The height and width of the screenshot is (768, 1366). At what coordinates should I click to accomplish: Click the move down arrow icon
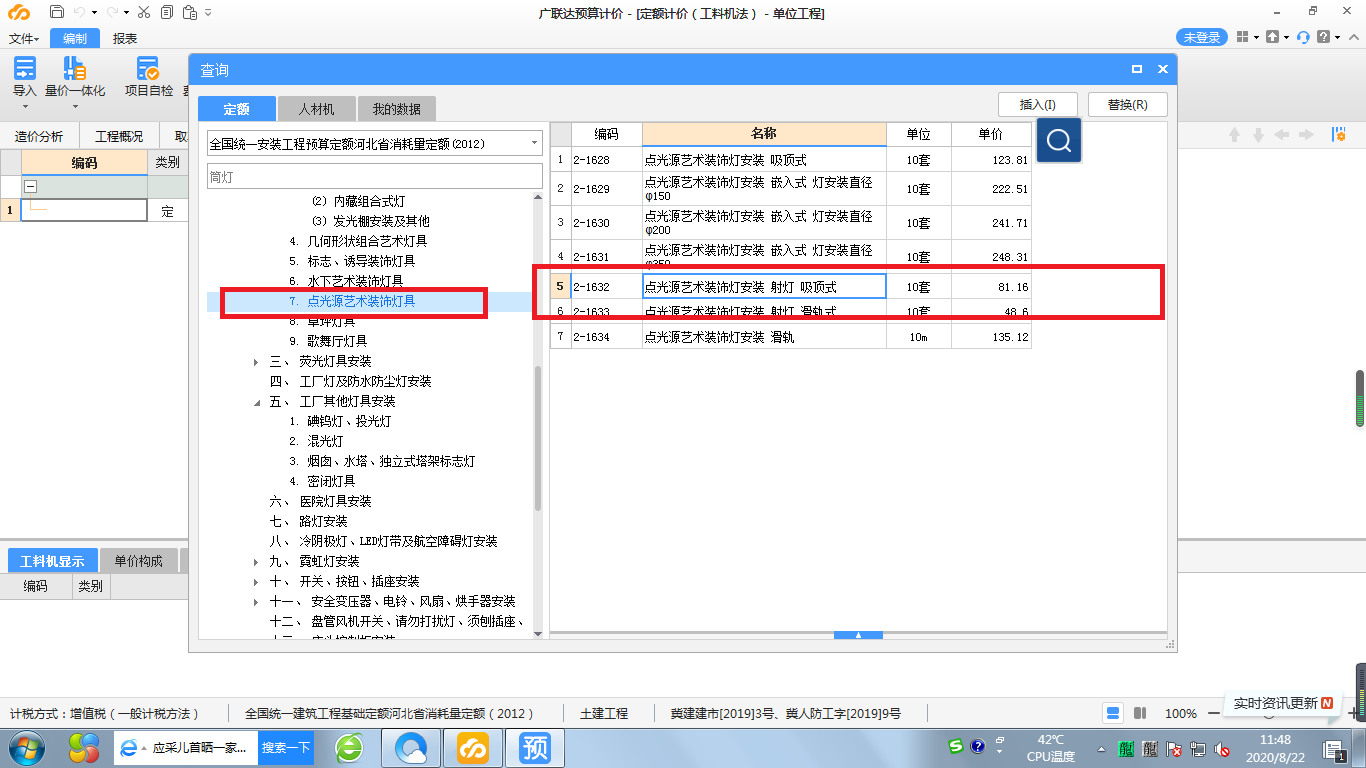[1258, 135]
